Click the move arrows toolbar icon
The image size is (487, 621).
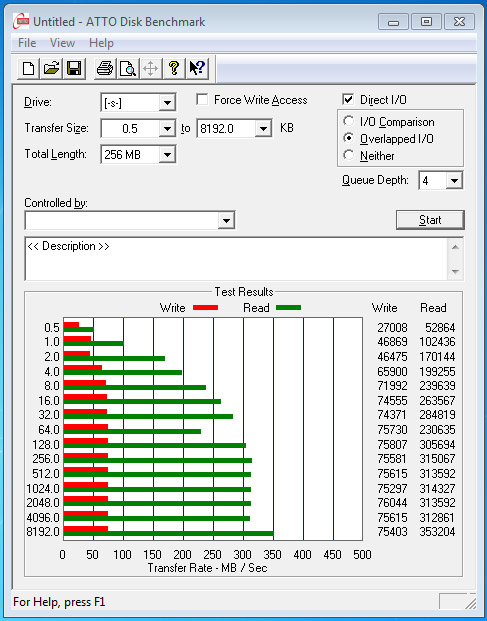pos(151,68)
